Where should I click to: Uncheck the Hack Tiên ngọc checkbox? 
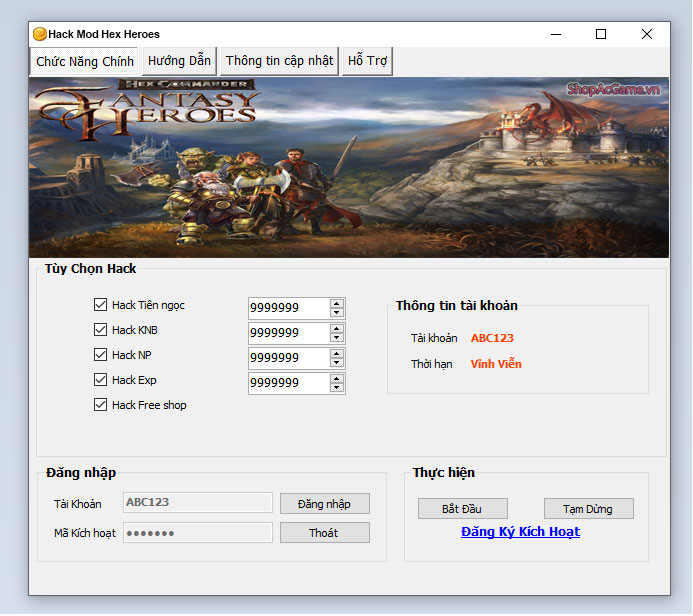pyautogui.click(x=100, y=305)
